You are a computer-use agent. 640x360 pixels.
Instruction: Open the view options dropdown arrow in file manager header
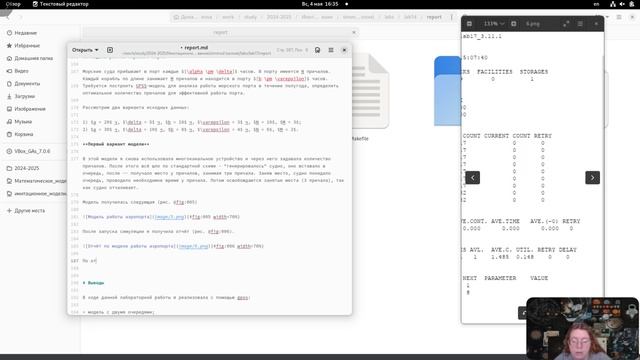[607, 17]
